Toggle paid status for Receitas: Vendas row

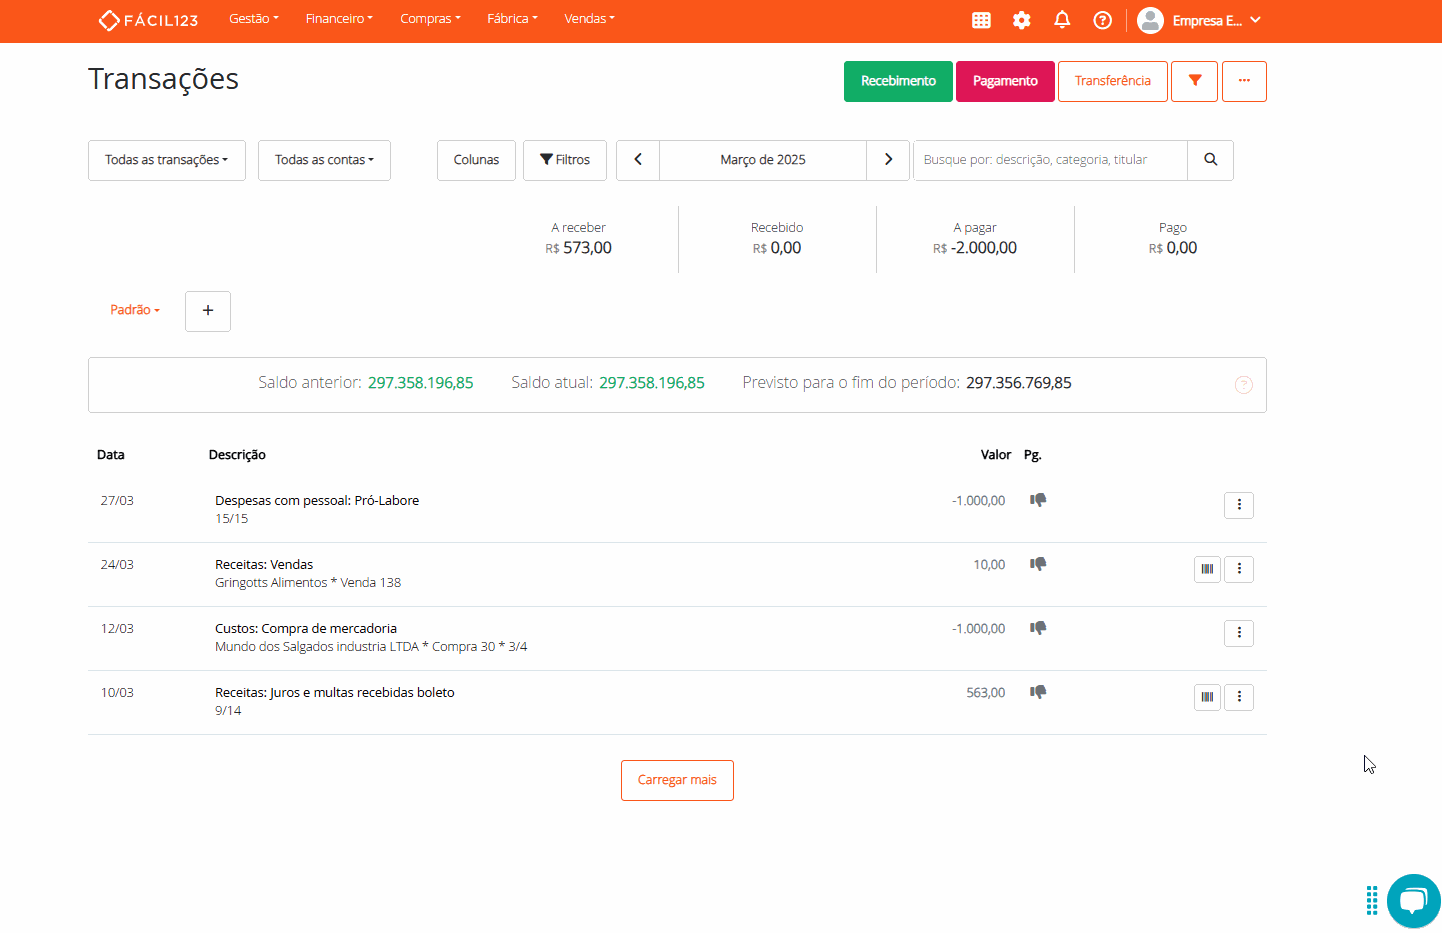point(1038,564)
